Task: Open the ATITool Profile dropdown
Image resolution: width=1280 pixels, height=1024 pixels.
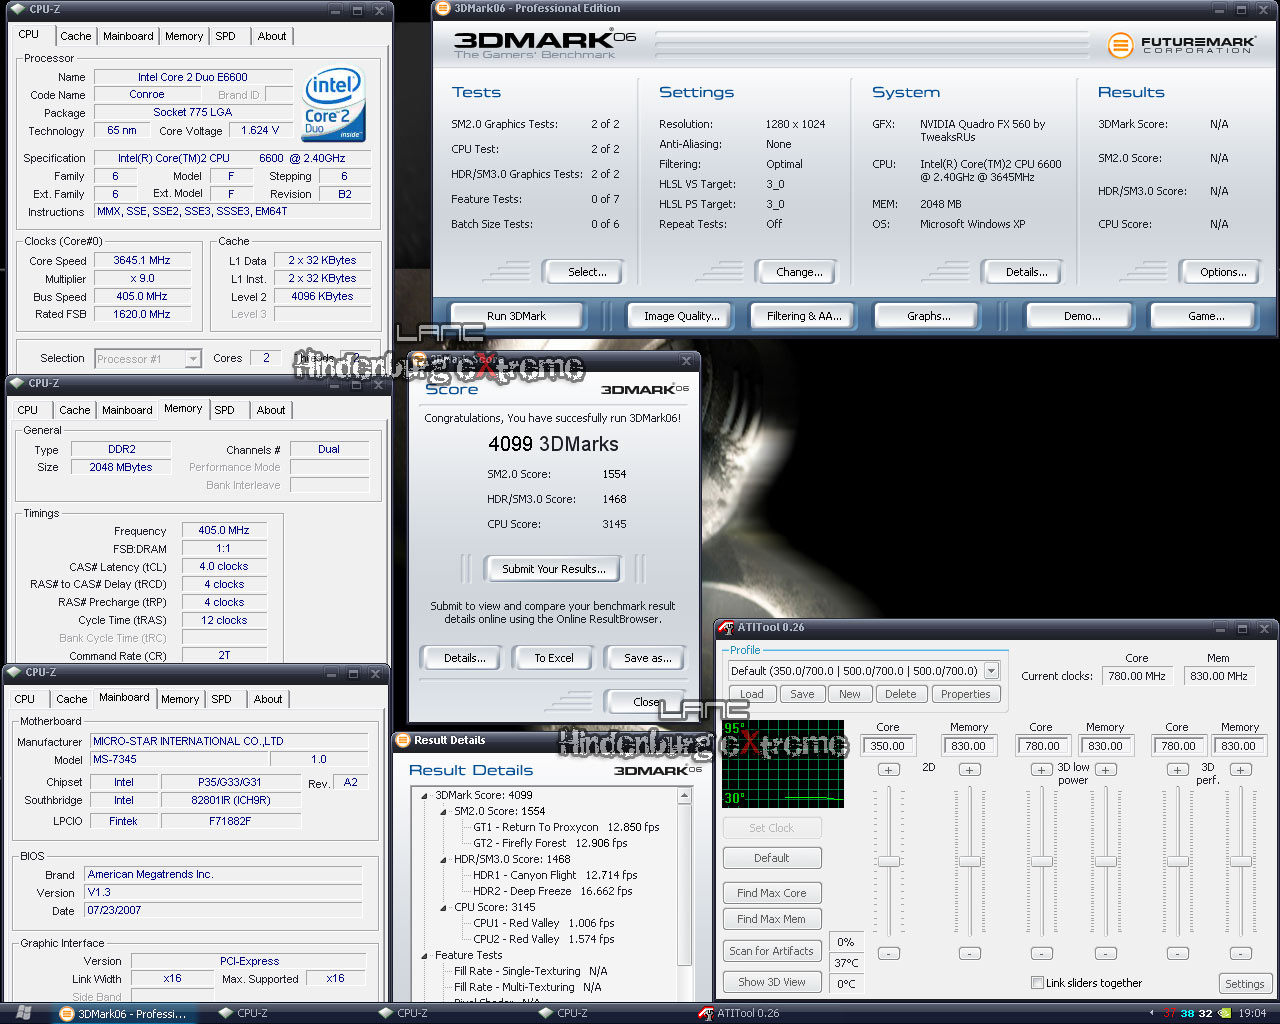Action: (x=991, y=671)
